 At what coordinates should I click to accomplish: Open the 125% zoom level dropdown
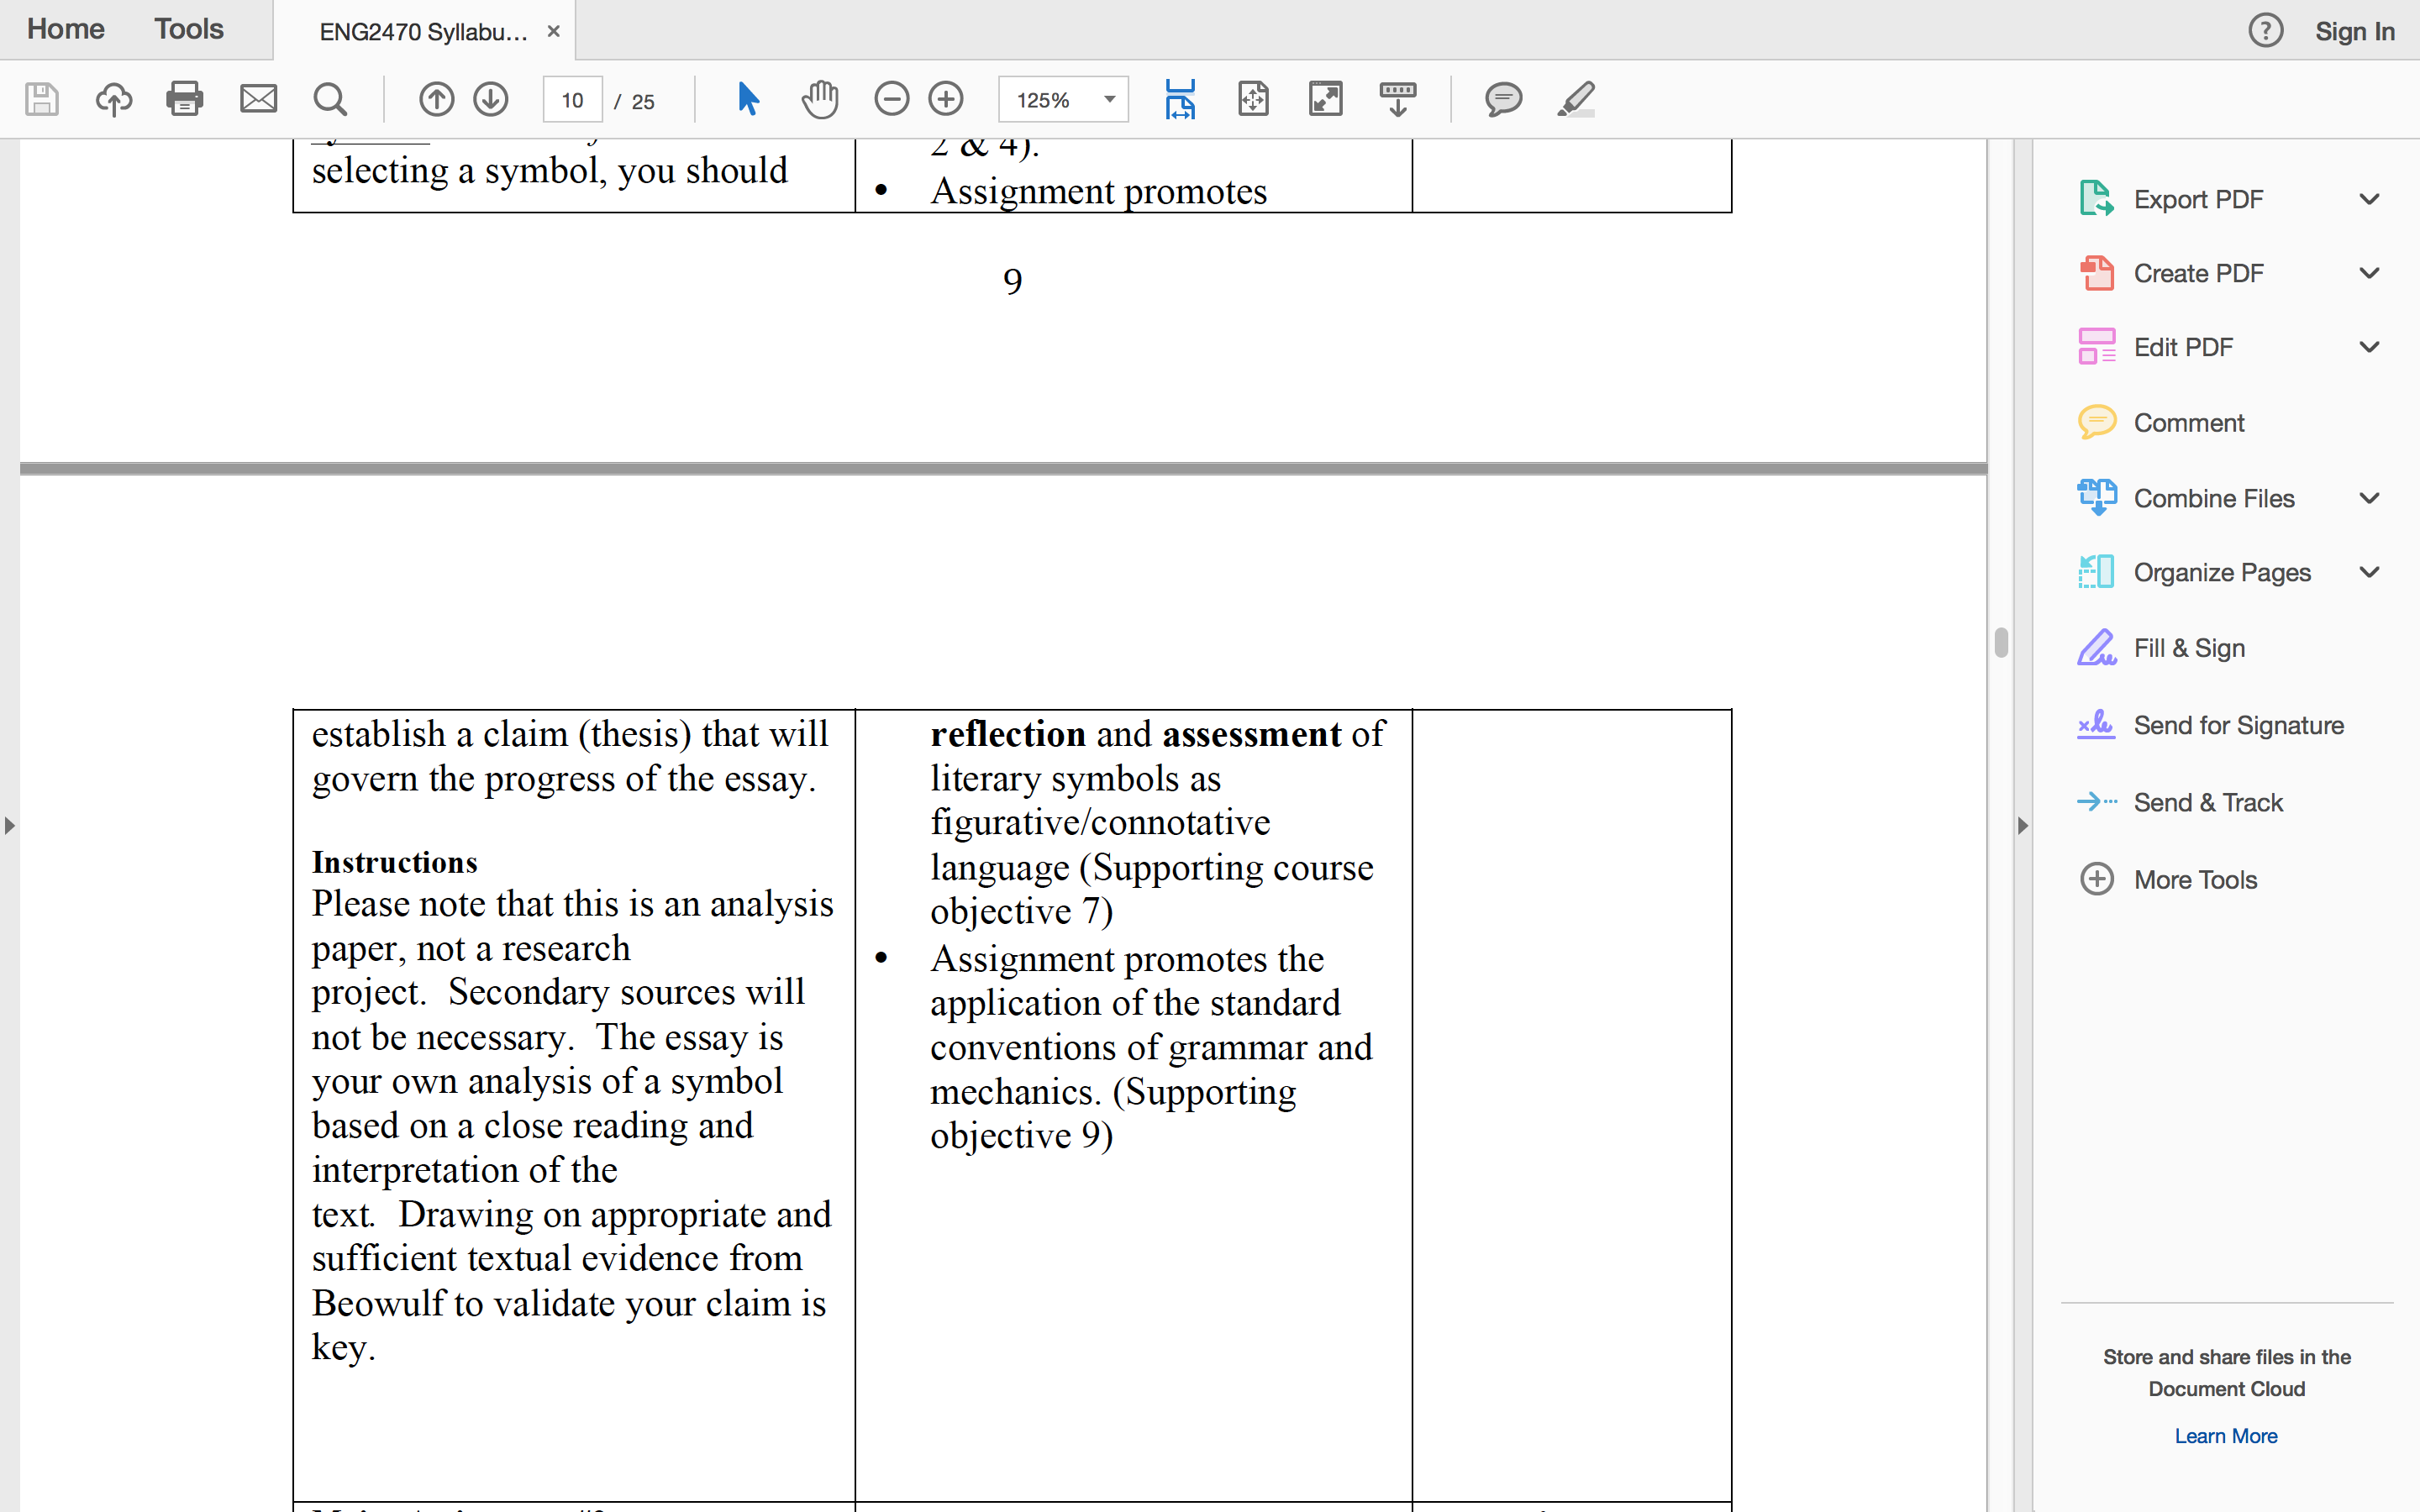(1063, 99)
